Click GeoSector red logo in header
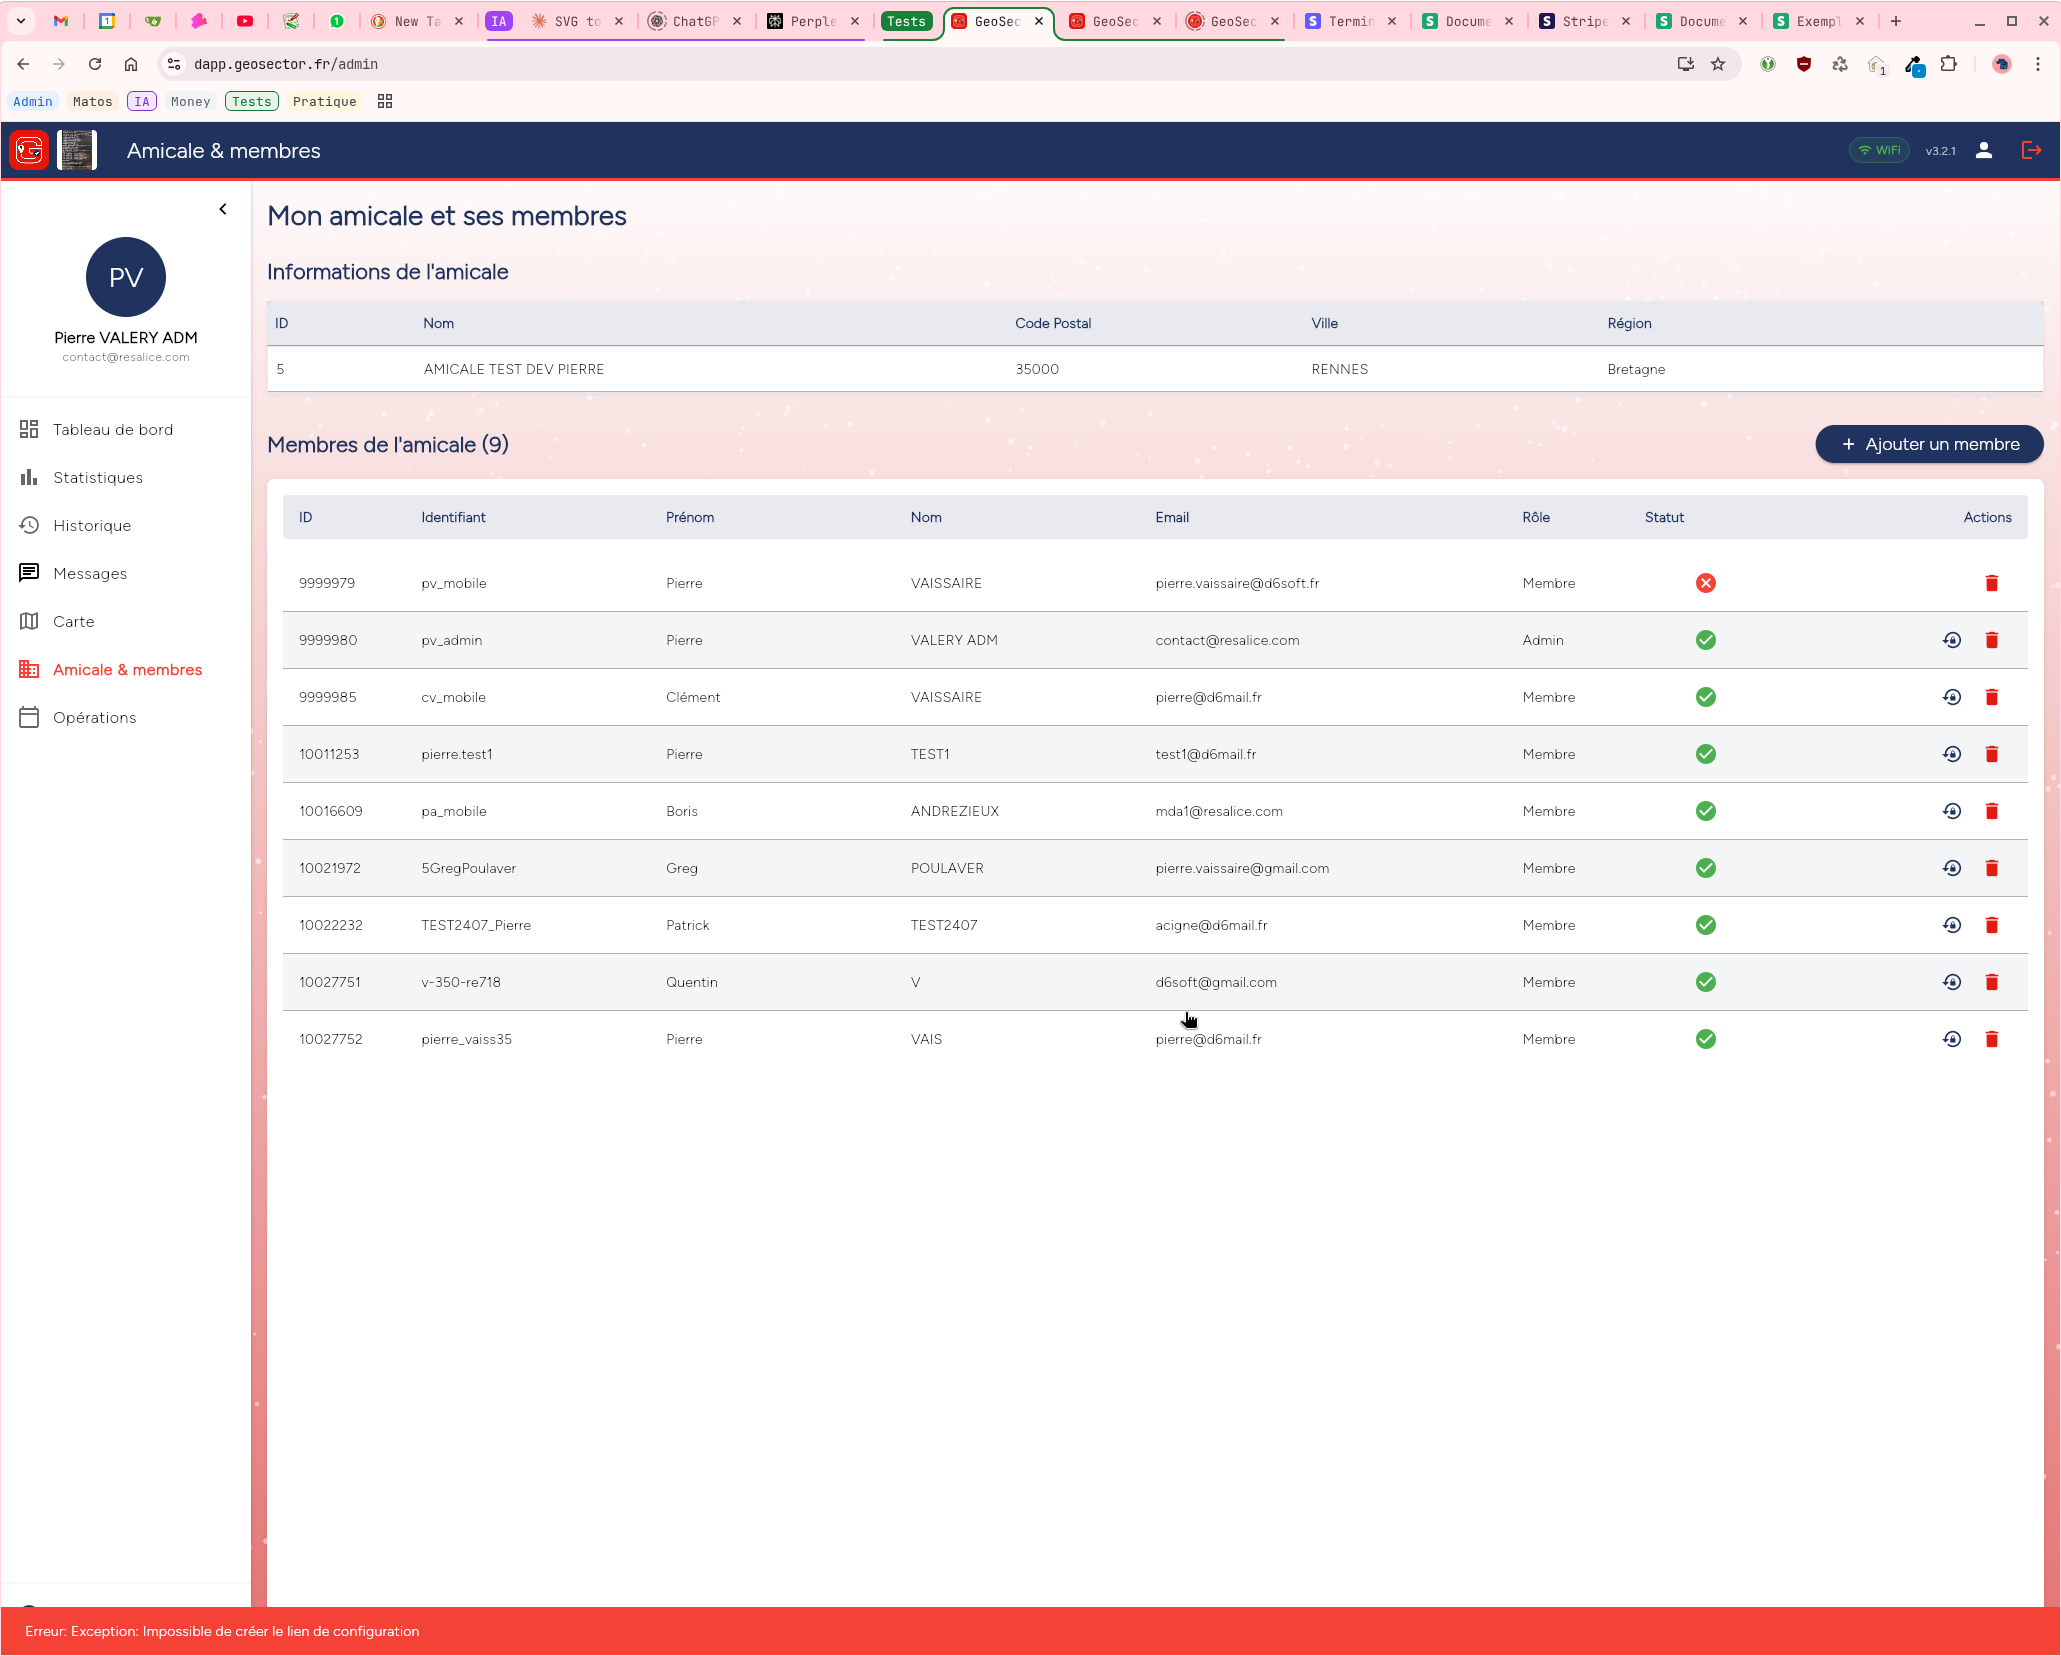The image size is (2061, 1656). [29, 150]
